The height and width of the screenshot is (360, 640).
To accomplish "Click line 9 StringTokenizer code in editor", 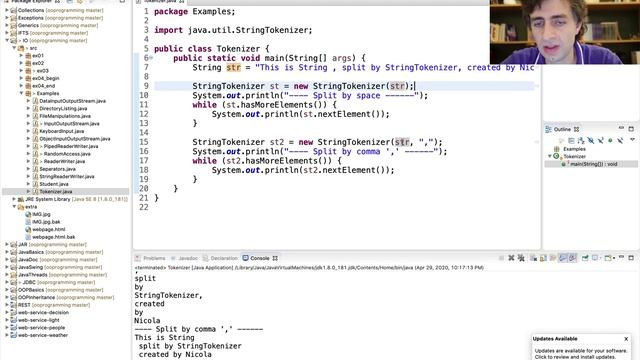I will point(303,86).
